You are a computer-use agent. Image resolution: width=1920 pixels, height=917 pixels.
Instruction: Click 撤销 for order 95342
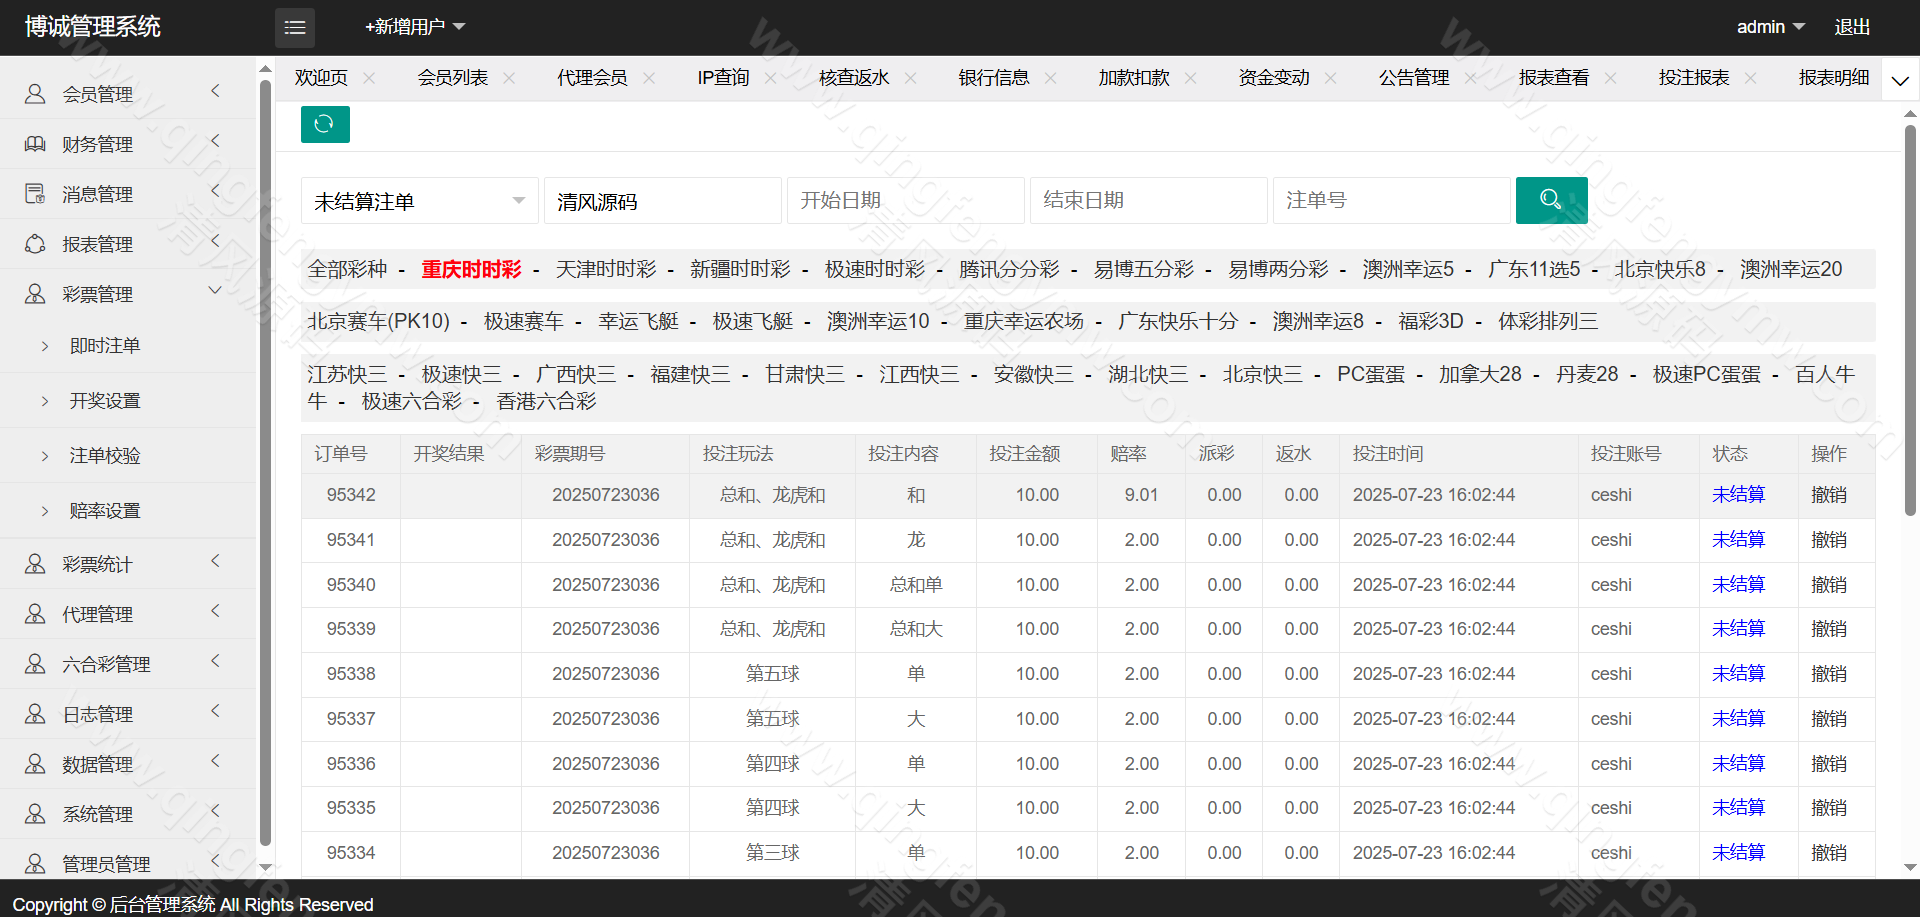(1828, 495)
